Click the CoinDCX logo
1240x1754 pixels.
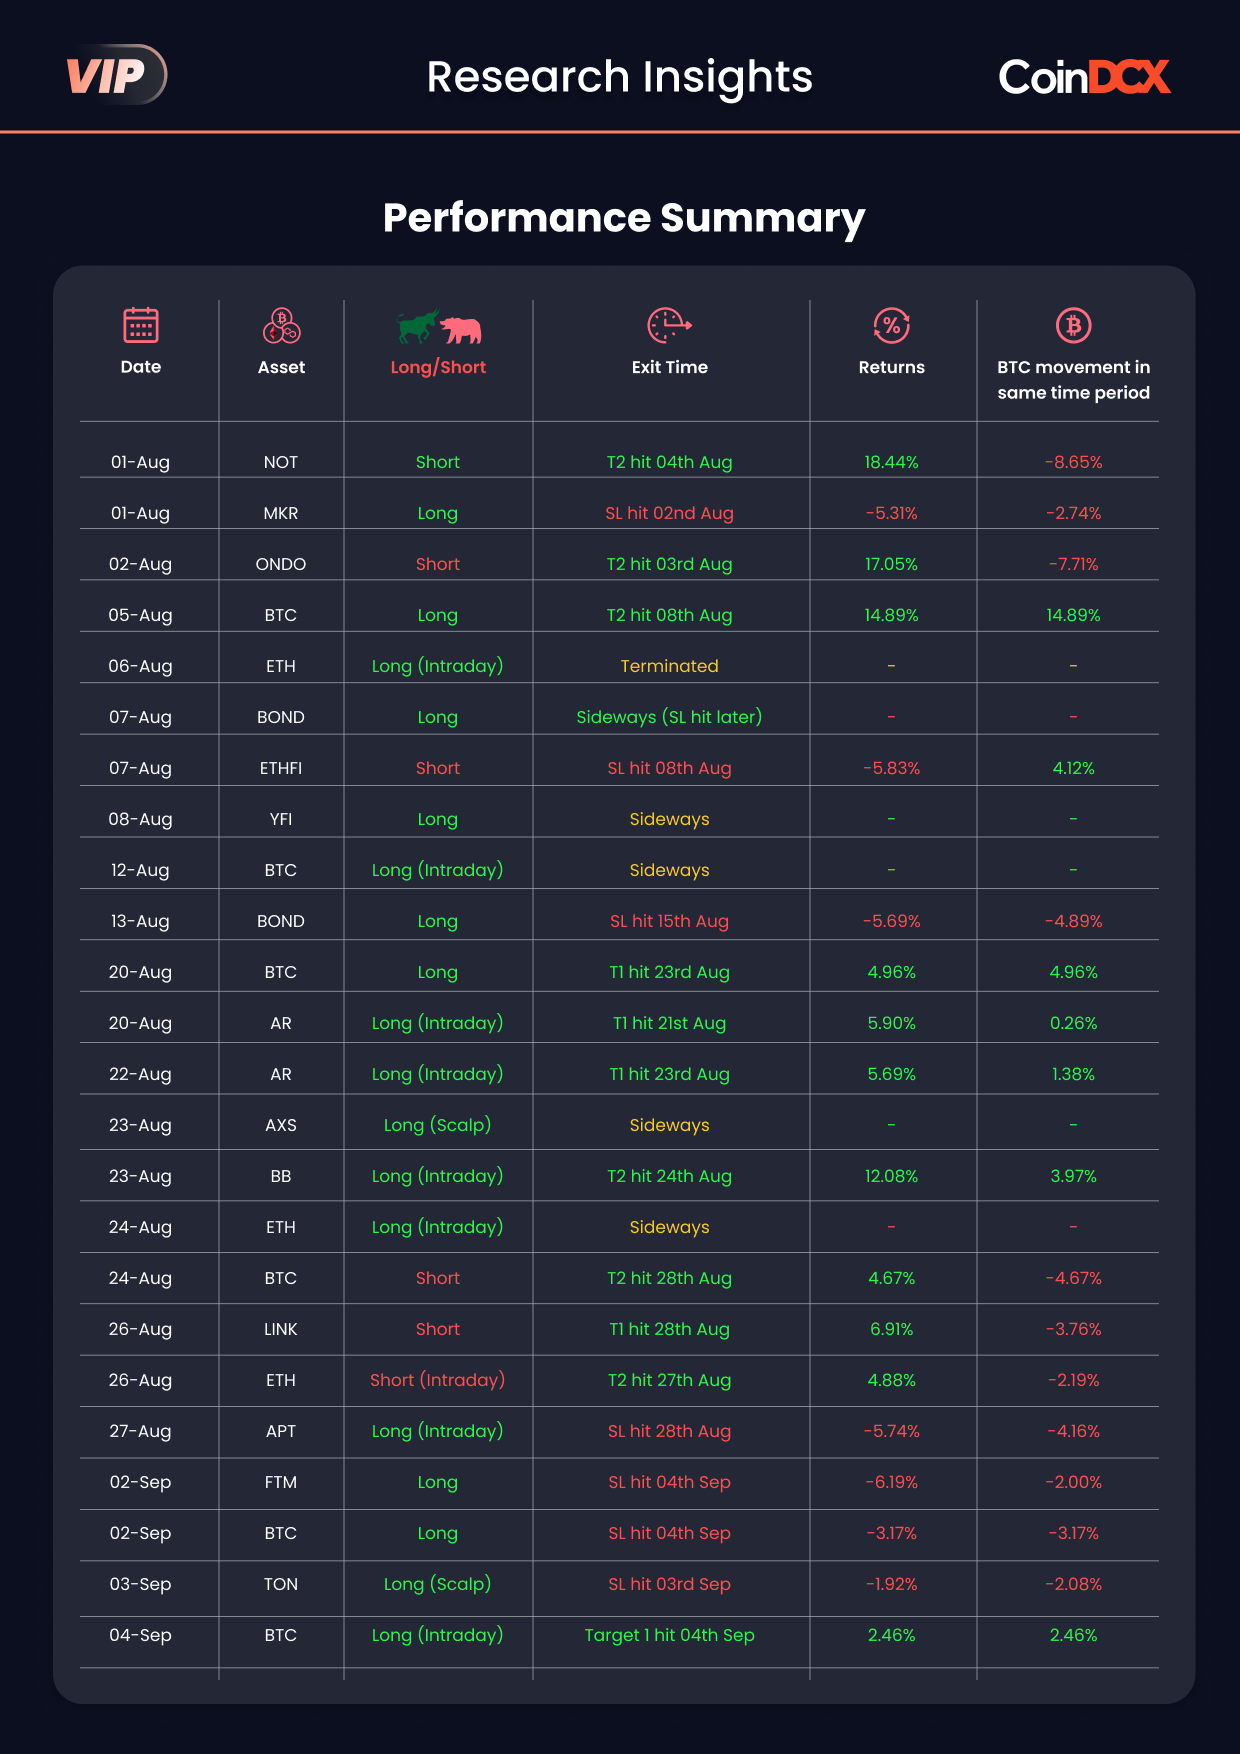[x=1084, y=77]
